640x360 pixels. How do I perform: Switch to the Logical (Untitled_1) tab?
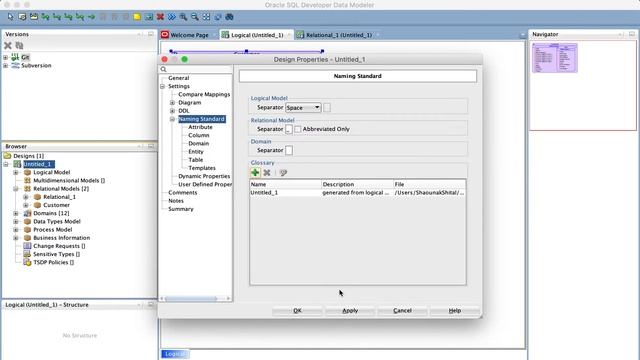257,35
